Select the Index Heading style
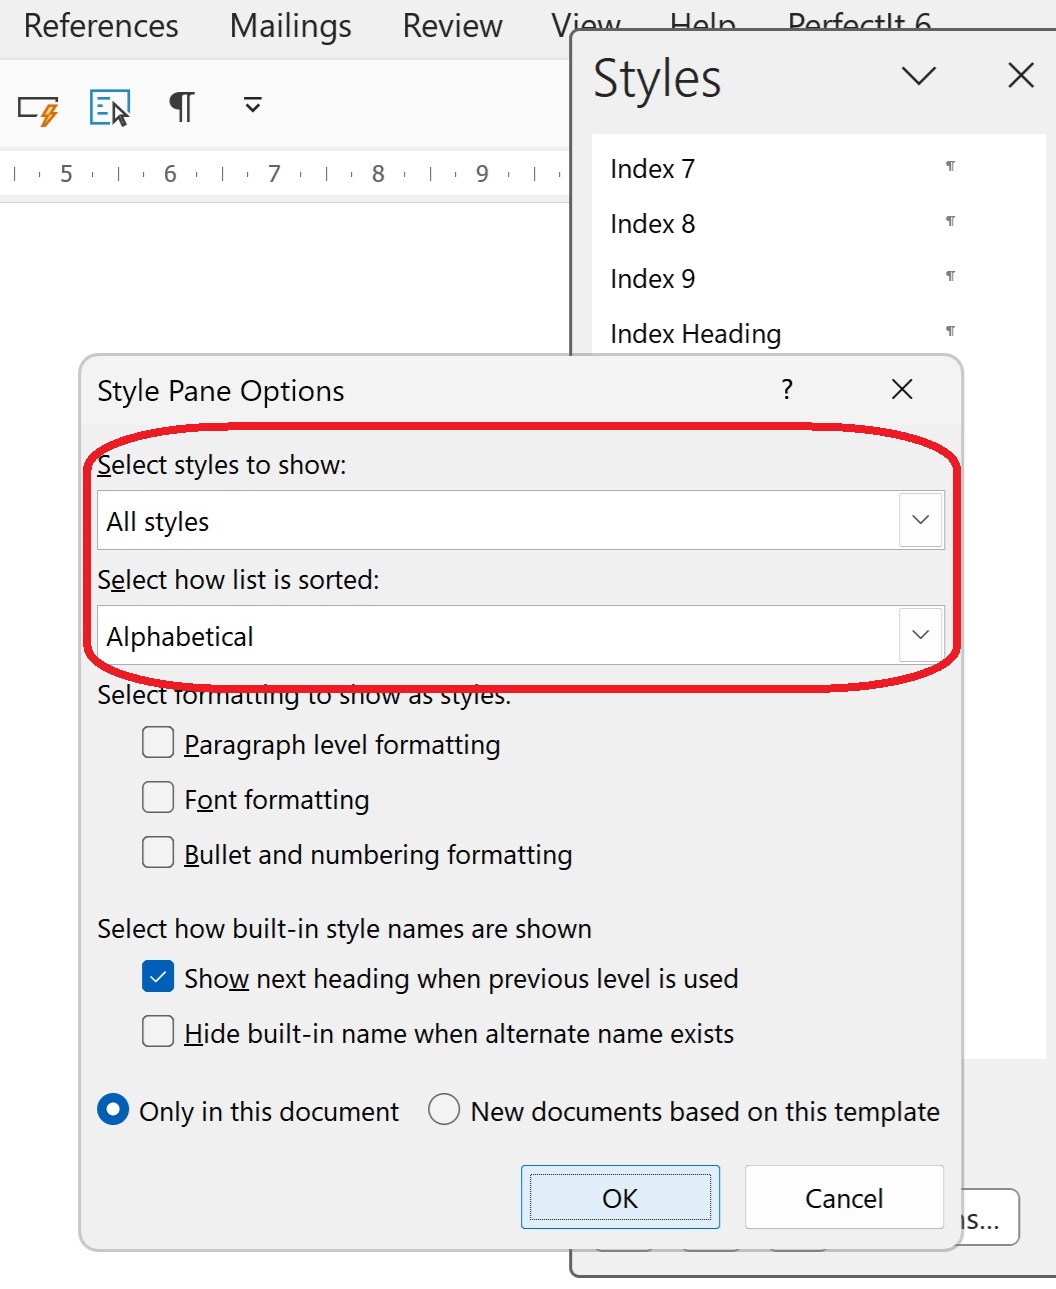The width and height of the screenshot is (1056, 1289). [696, 334]
